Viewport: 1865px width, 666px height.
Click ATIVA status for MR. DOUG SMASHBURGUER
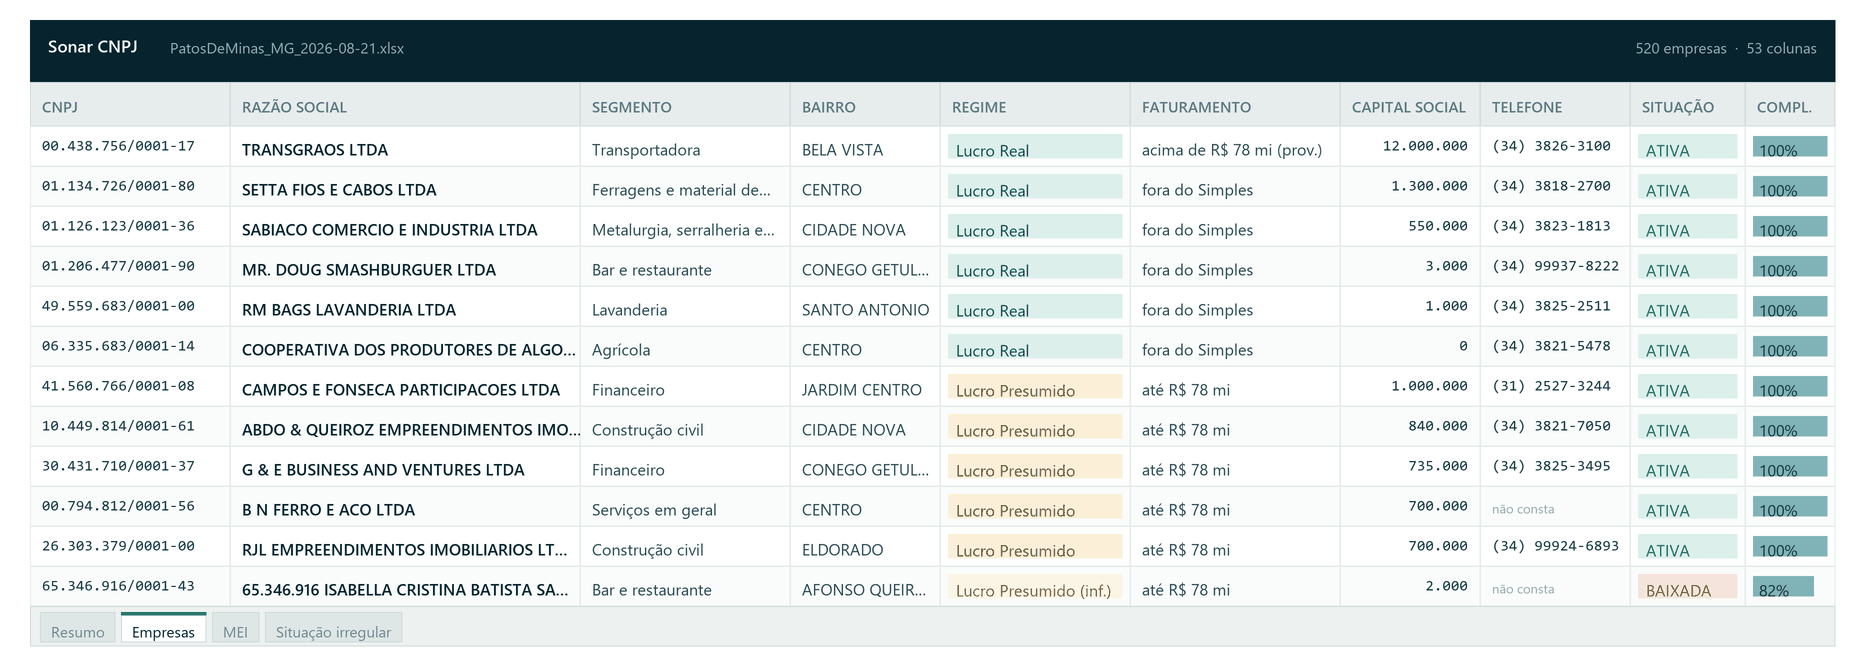point(1687,267)
